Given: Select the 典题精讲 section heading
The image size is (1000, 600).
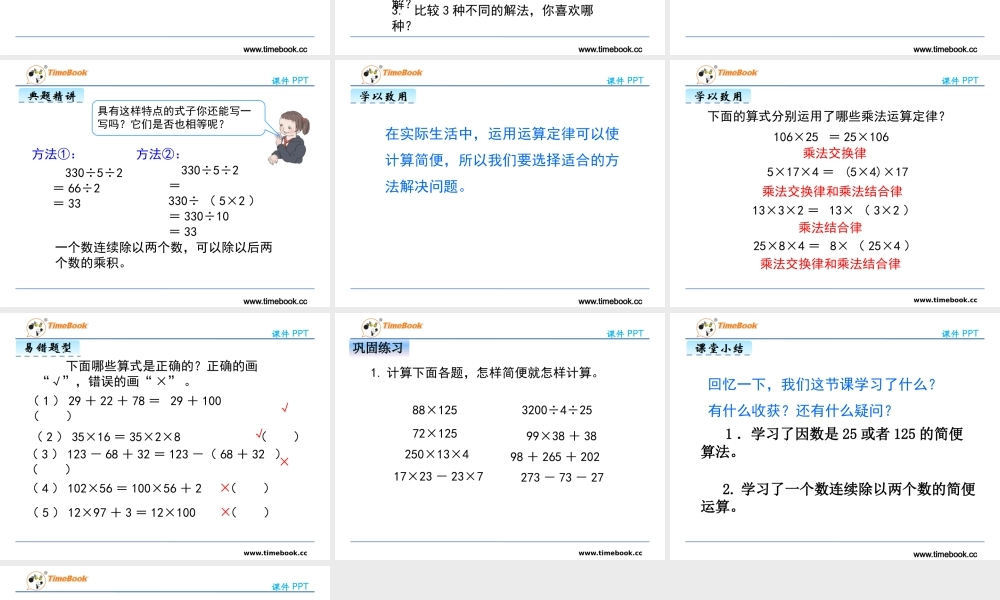Looking at the screenshot, I should coord(52,96).
